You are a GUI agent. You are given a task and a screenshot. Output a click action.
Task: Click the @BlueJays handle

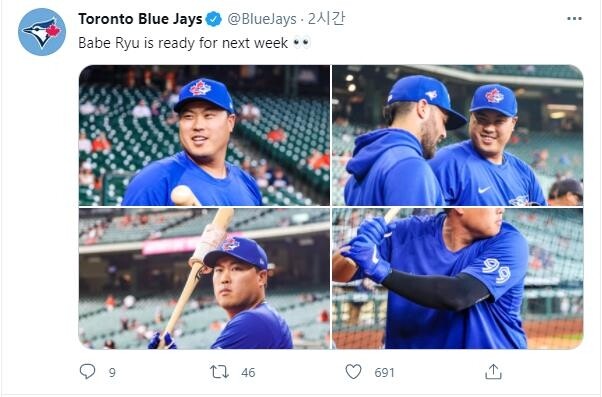262,19
